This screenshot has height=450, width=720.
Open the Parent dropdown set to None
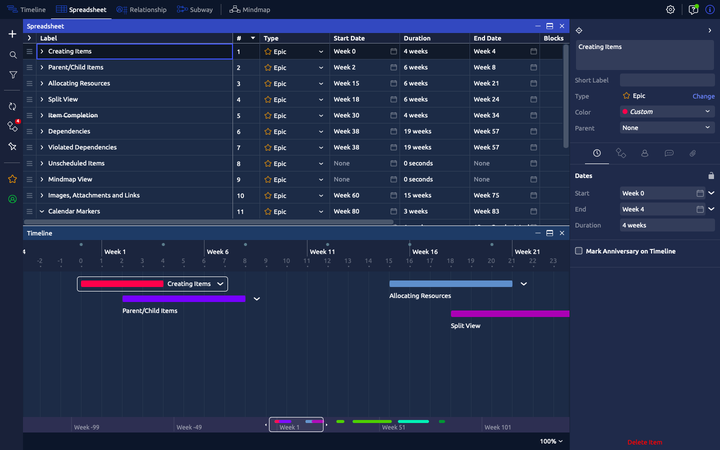tap(666, 128)
